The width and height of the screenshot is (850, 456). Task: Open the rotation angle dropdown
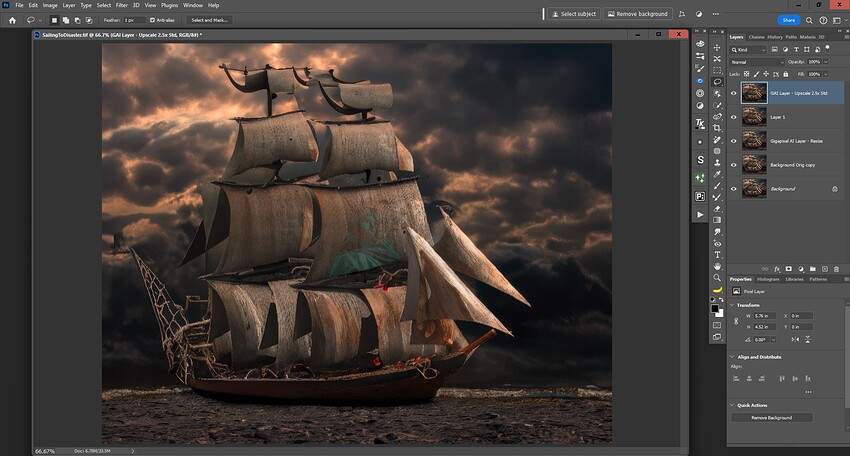click(774, 339)
